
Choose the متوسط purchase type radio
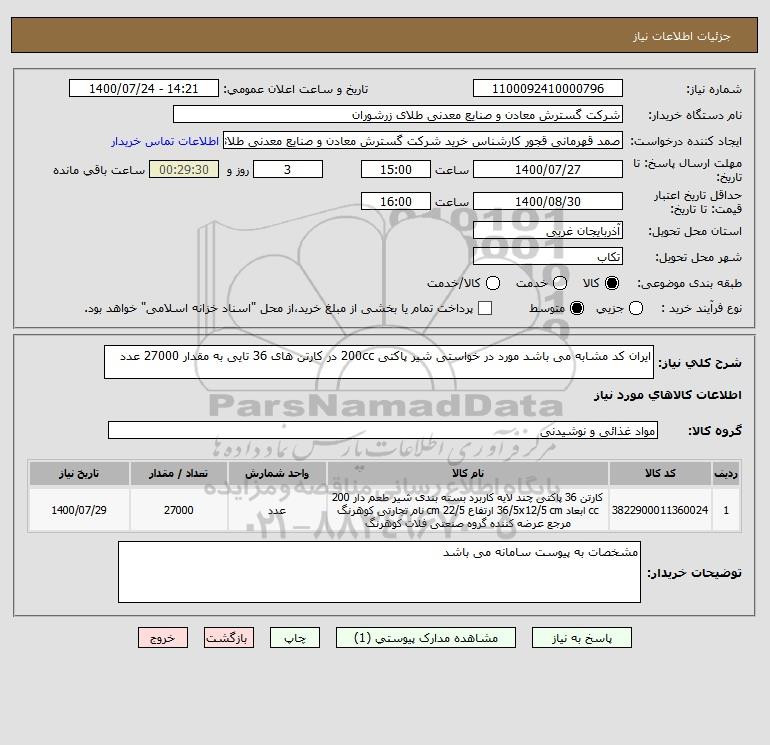[x=577, y=308]
